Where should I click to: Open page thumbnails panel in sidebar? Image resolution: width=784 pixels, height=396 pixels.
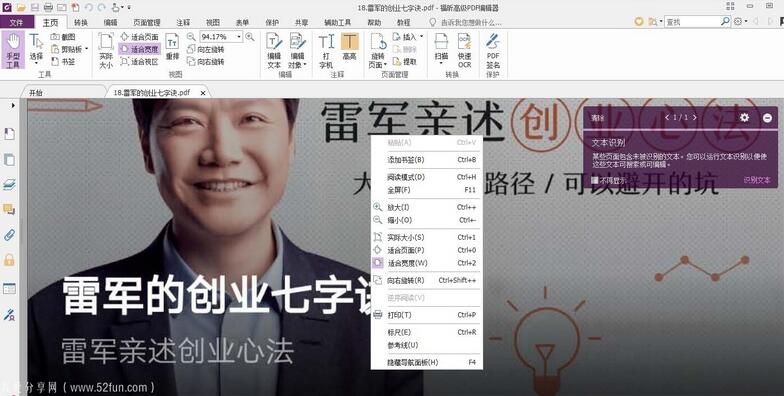pos(9,160)
